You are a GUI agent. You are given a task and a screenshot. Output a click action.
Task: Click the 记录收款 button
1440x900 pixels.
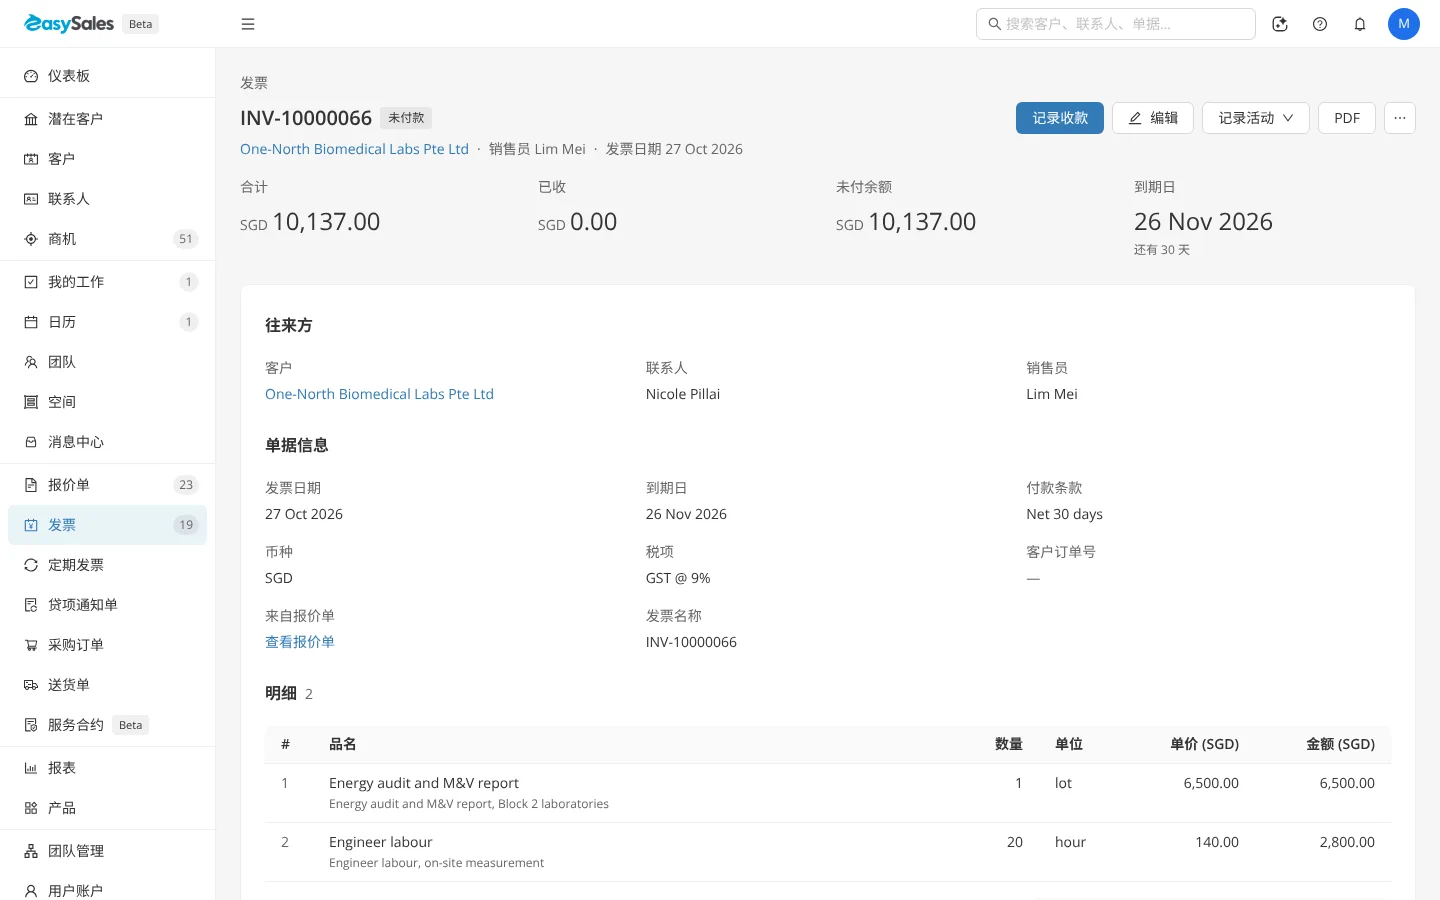click(1060, 118)
